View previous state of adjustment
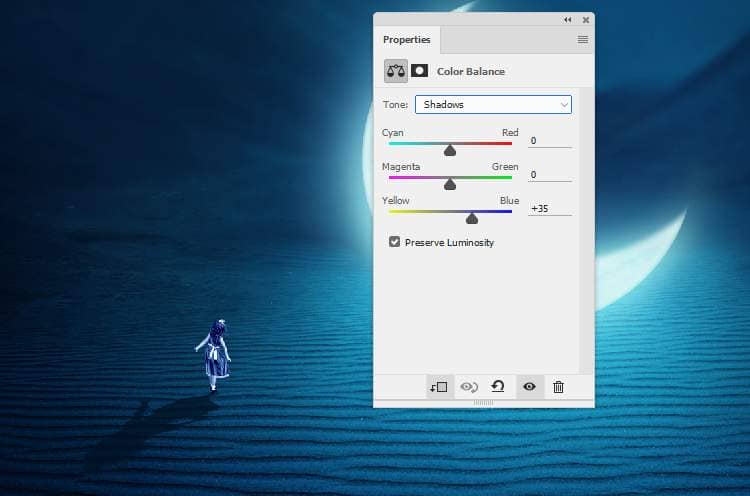 [469, 386]
